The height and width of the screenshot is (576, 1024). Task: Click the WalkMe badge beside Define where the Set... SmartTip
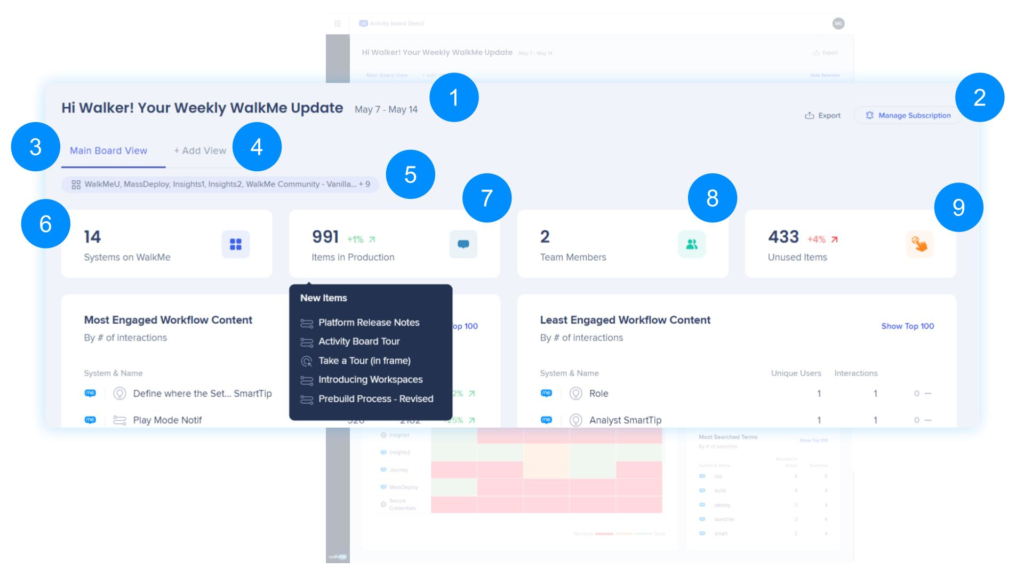point(90,393)
